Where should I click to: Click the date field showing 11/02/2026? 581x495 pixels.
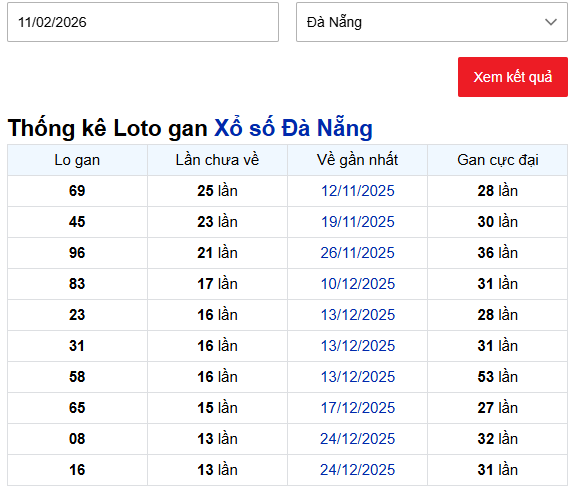click(x=143, y=22)
